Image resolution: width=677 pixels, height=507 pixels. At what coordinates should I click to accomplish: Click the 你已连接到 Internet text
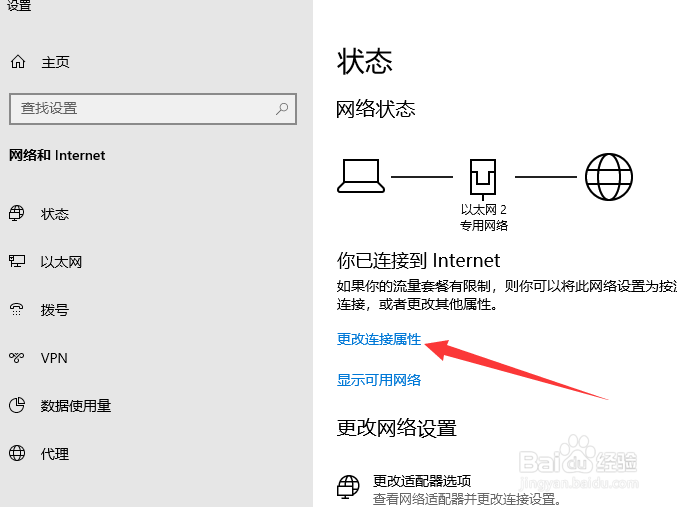tap(418, 260)
